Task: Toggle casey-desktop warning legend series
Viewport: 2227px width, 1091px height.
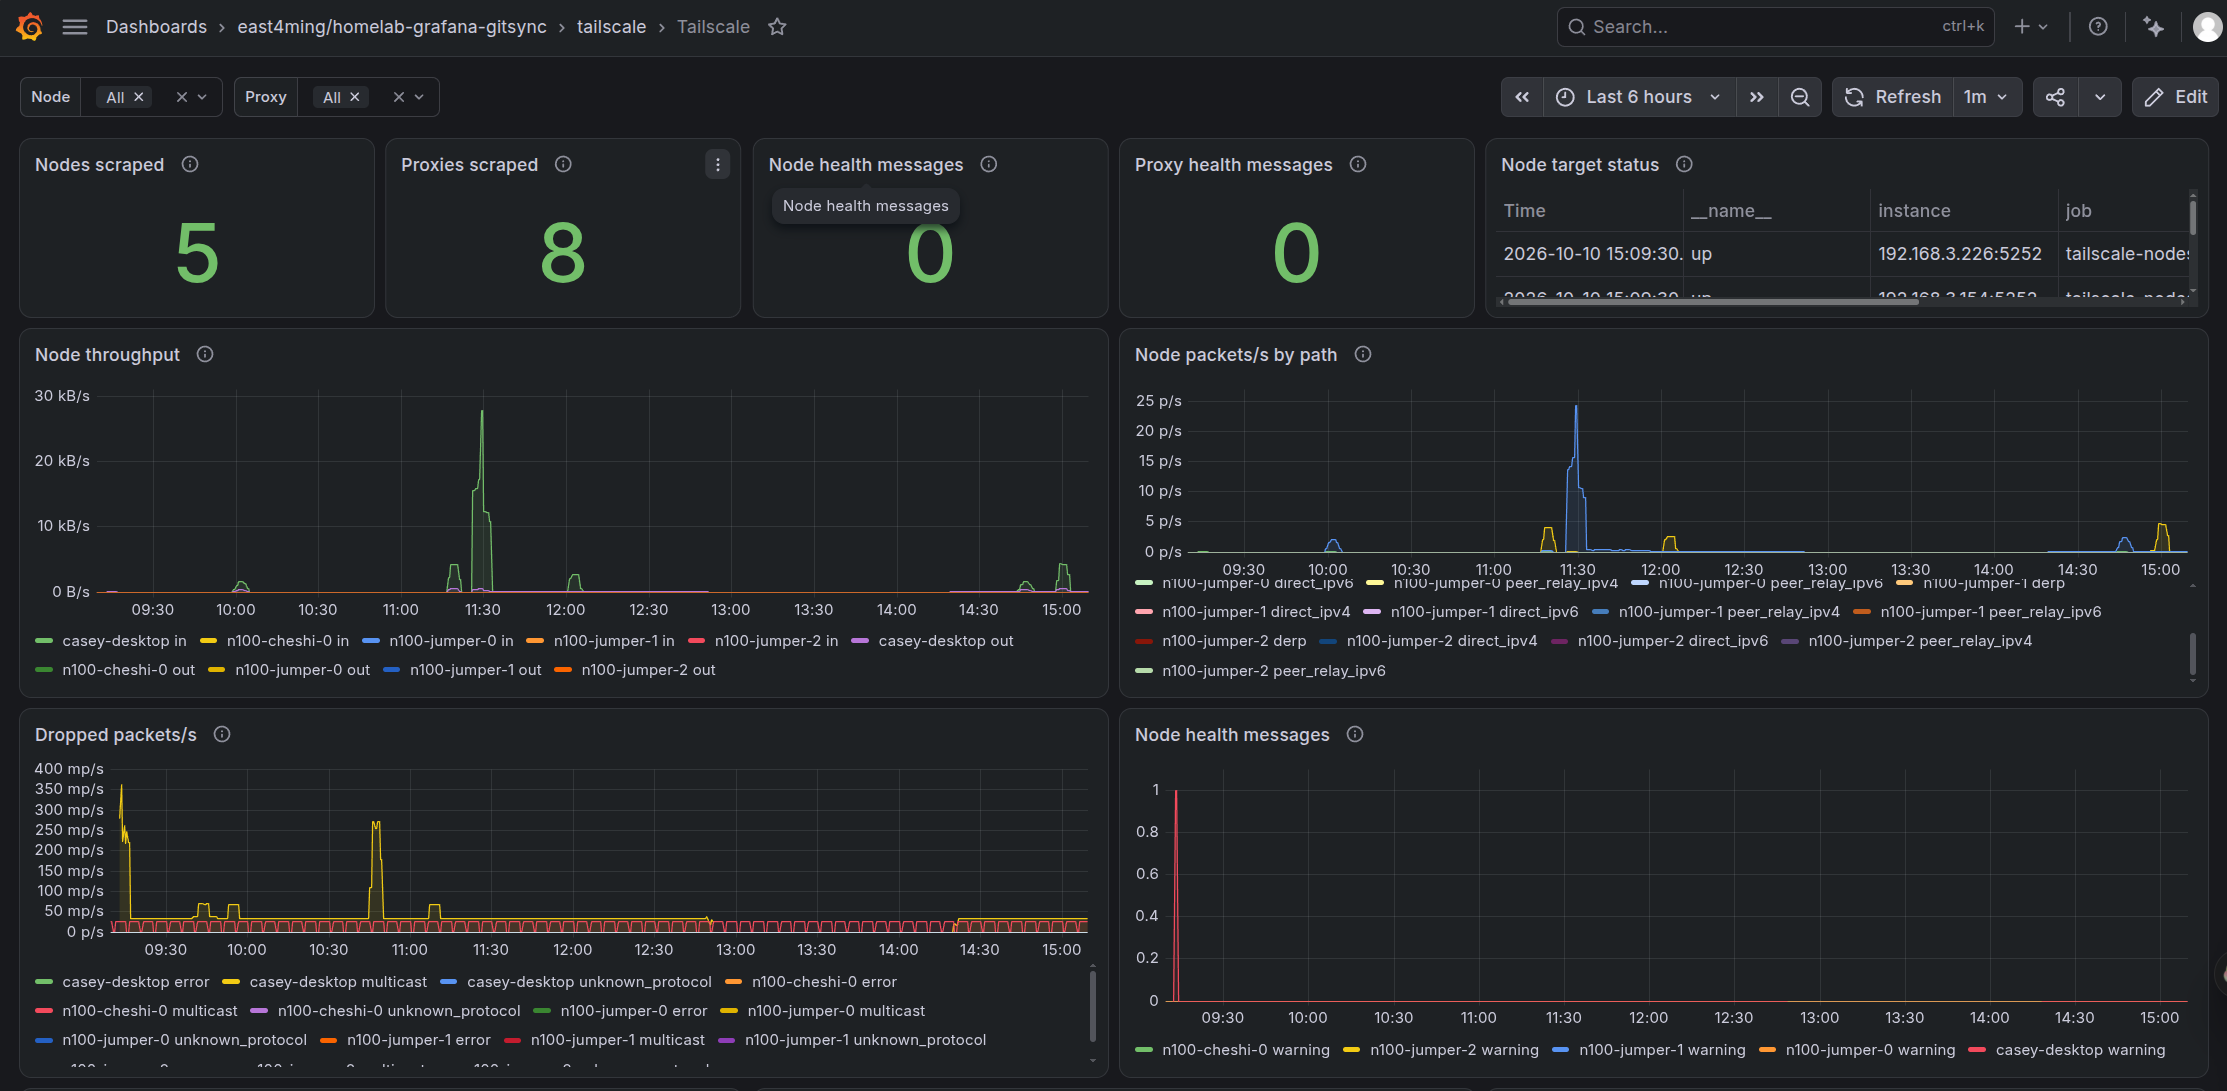Action: tap(2080, 1050)
